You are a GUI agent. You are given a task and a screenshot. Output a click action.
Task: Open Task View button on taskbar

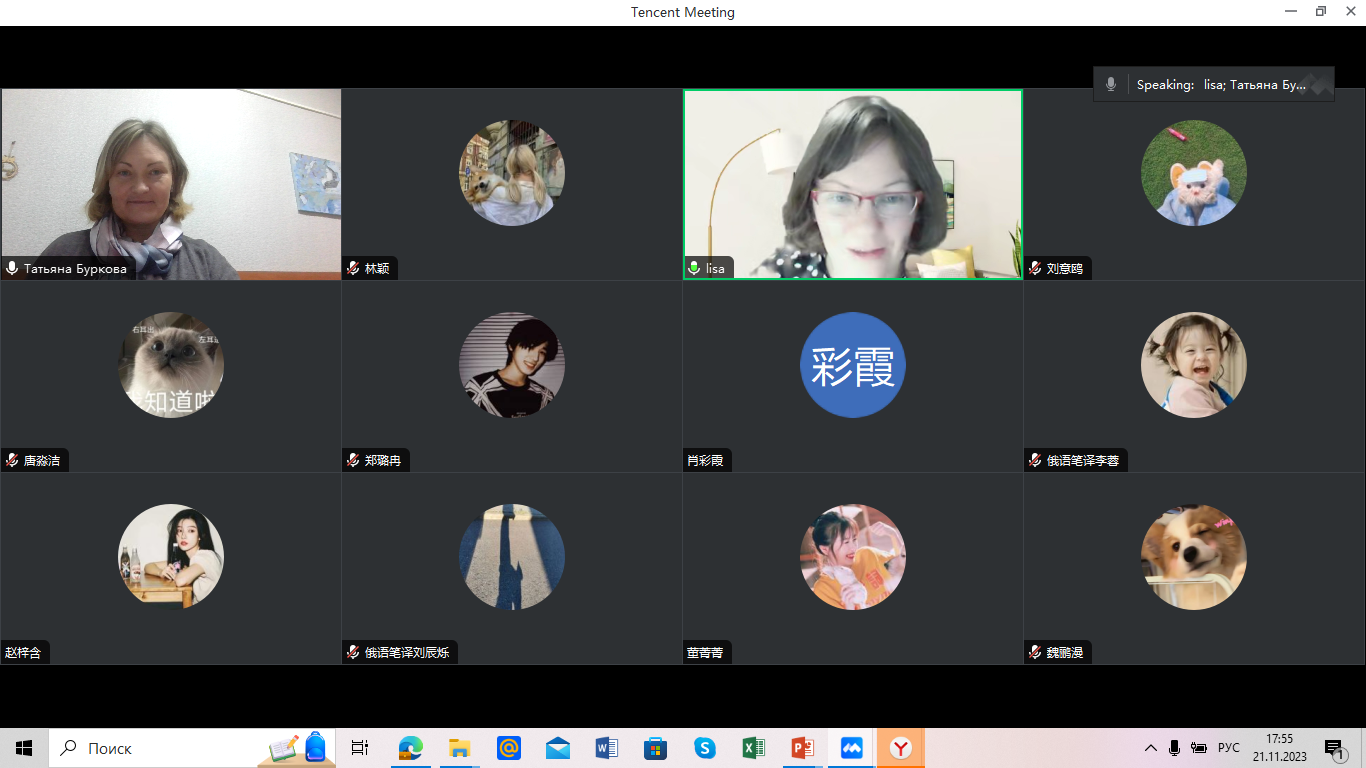point(360,748)
